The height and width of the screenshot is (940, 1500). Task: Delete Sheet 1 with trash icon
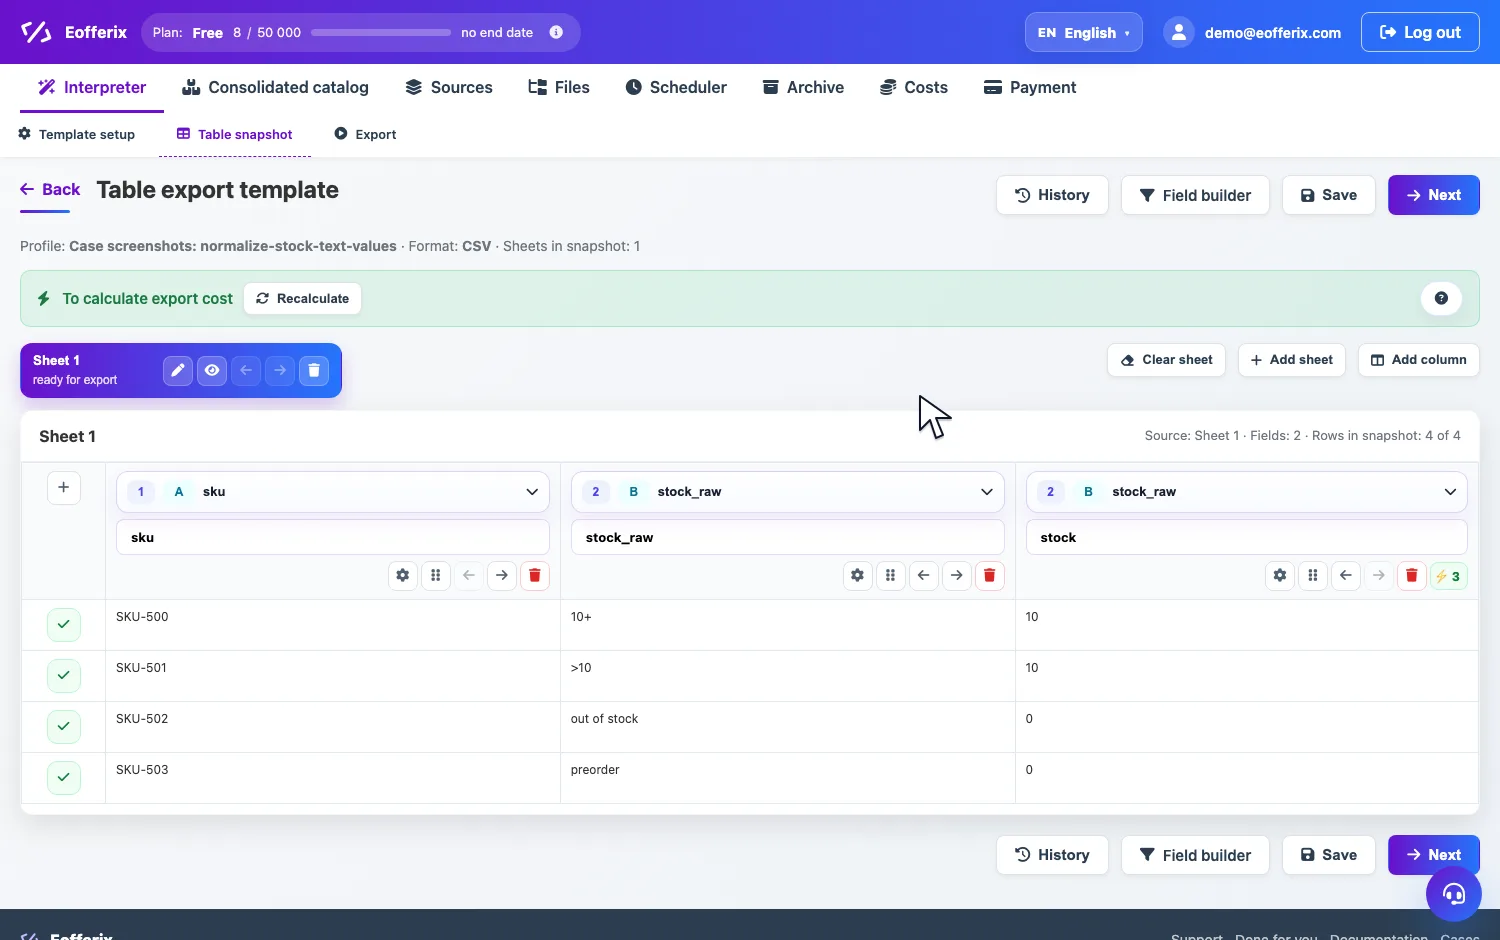tap(314, 370)
